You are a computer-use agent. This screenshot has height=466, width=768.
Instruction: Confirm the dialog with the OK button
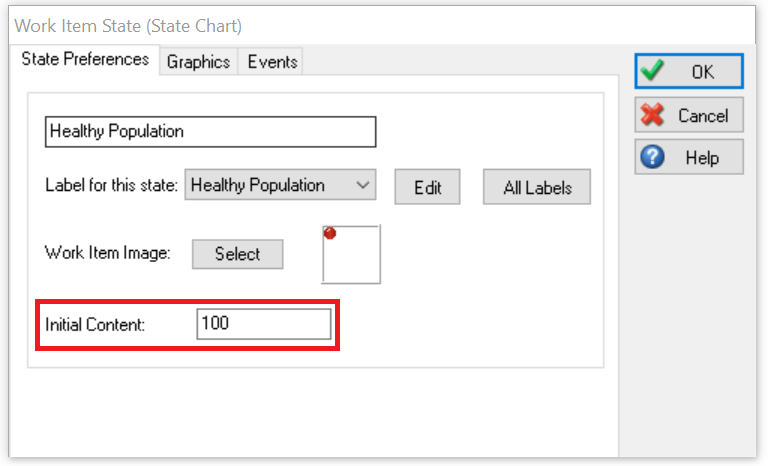689,71
